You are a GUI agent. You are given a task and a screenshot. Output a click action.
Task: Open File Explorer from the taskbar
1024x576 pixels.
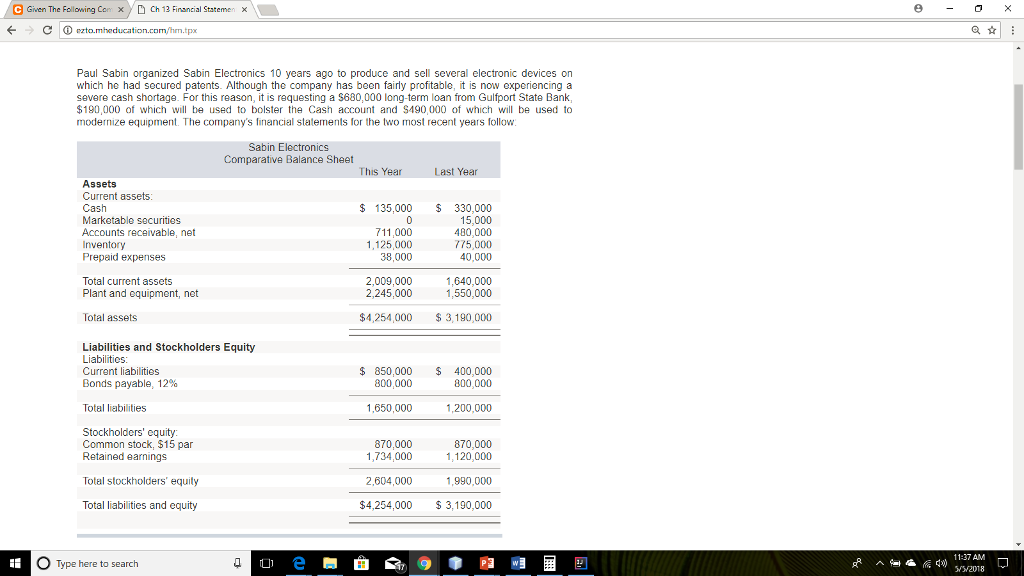[x=331, y=563]
